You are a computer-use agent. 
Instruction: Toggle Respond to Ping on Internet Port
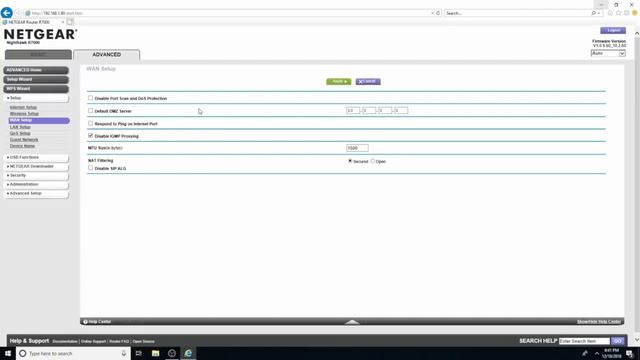point(91,123)
